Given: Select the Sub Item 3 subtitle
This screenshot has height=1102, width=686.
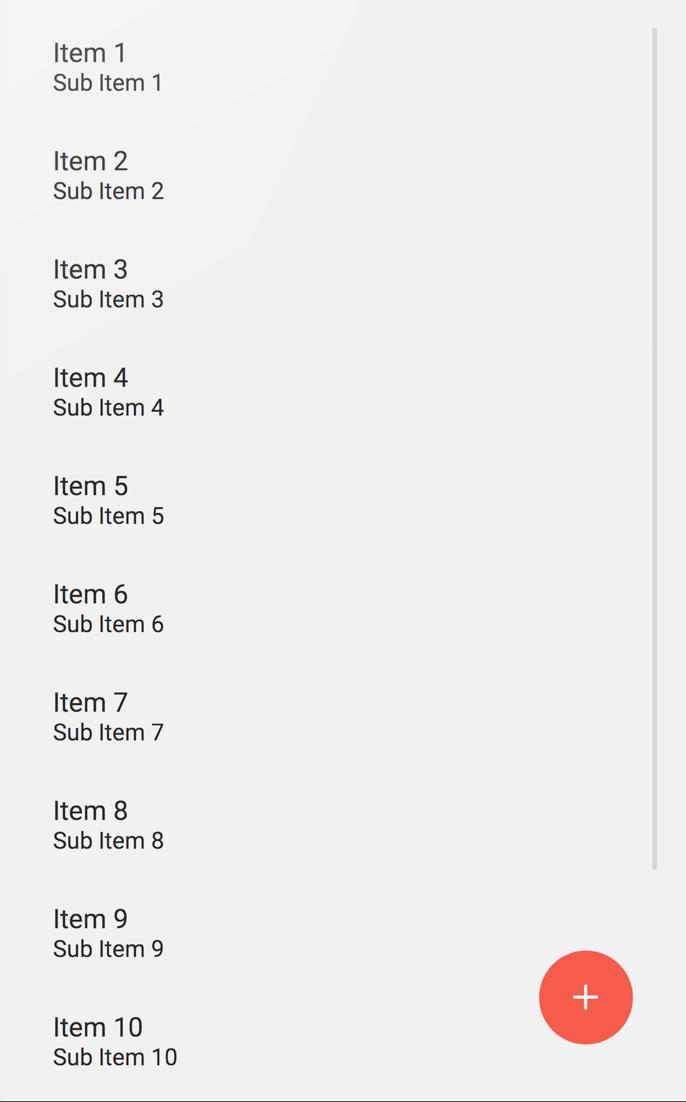Looking at the screenshot, I should point(108,299).
